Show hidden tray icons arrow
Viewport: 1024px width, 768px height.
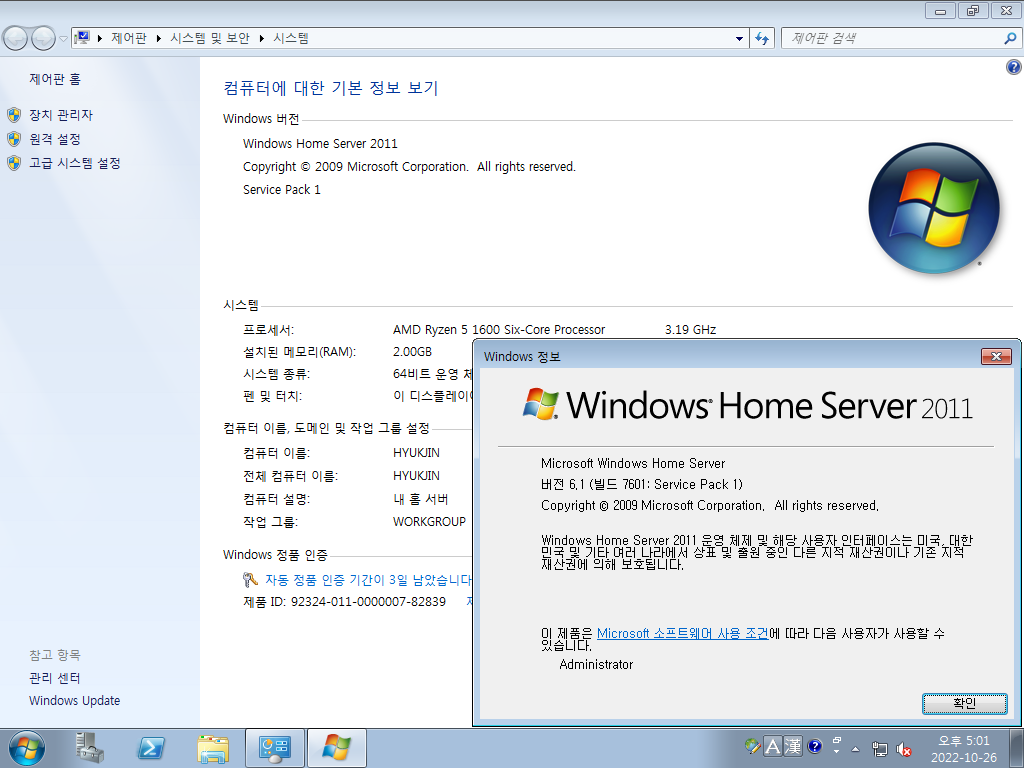click(x=856, y=749)
